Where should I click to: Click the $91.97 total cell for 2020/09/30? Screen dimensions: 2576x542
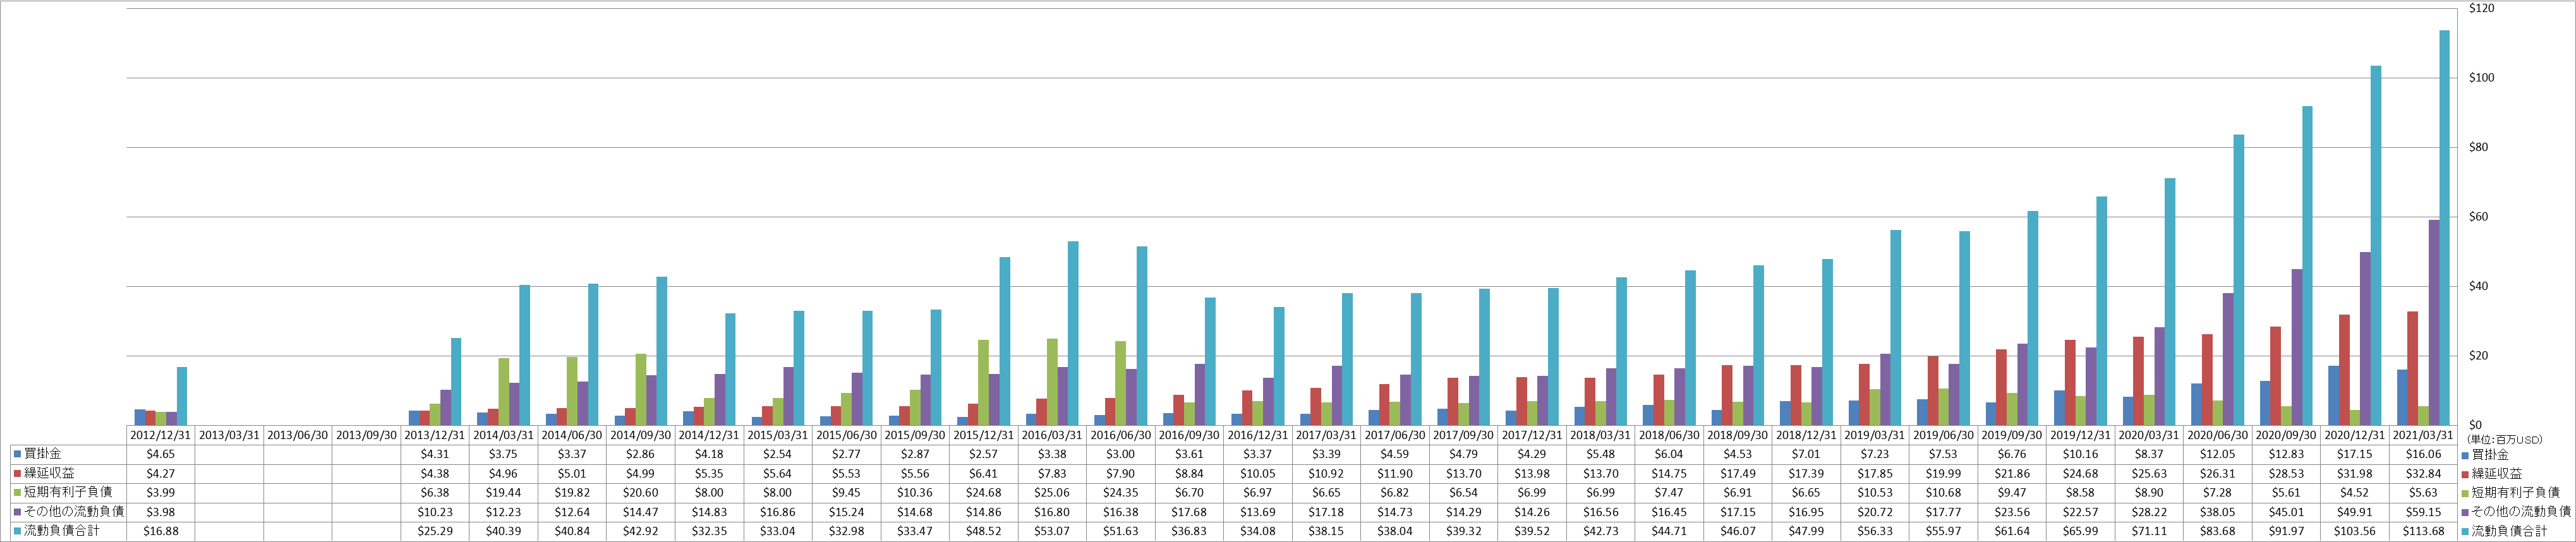click(x=2286, y=530)
